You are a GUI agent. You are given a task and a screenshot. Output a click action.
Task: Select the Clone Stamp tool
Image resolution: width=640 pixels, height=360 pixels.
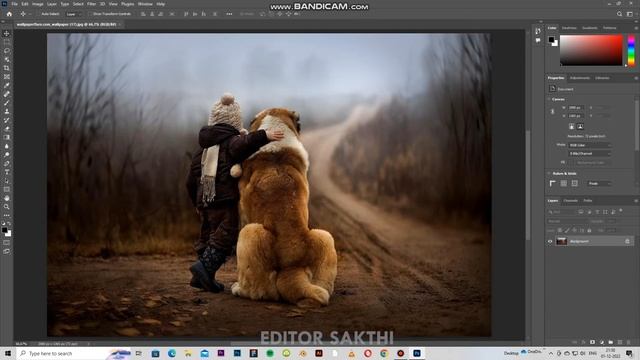(x=7, y=111)
